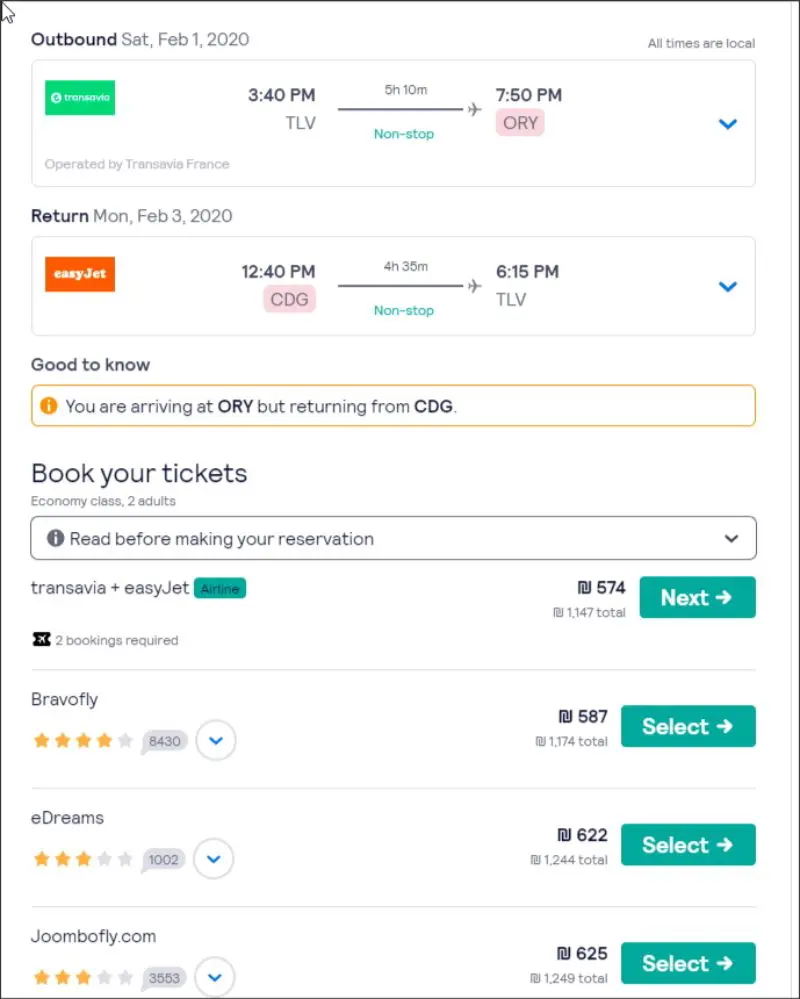Click the info icon beside Read before making reservation
Image resolution: width=800 pixels, height=999 pixels.
click(56, 538)
